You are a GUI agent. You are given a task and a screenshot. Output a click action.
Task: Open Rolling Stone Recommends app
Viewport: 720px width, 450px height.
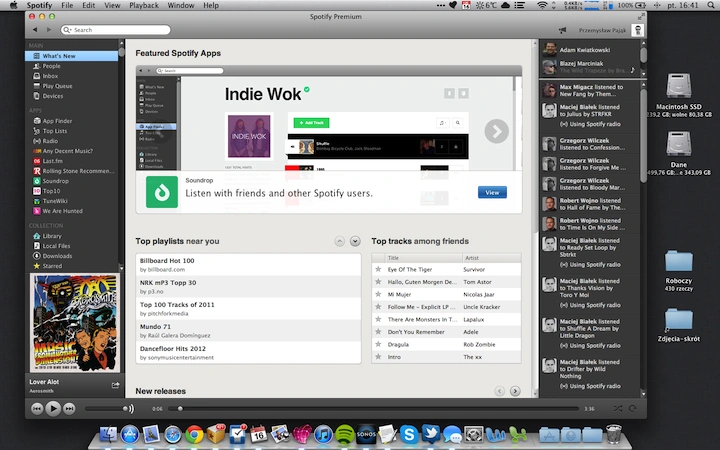click(x=72, y=171)
